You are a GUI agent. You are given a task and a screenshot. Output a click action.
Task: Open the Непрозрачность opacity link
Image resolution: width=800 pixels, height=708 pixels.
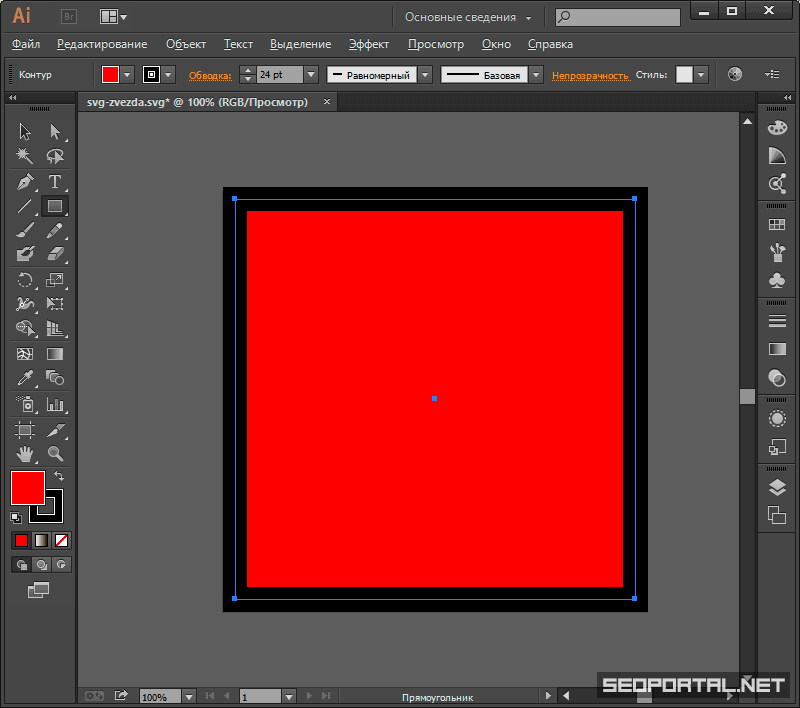[590, 76]
